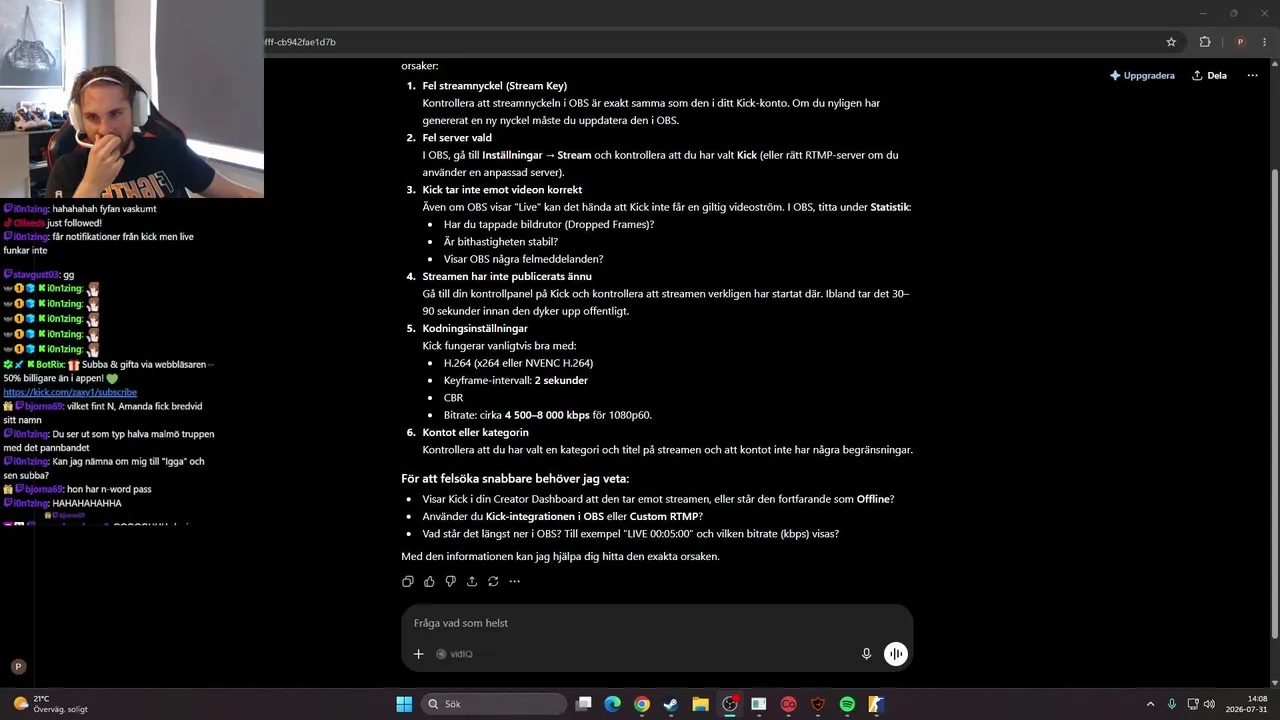Open the volume control in tray

(x=1209, y=704)
